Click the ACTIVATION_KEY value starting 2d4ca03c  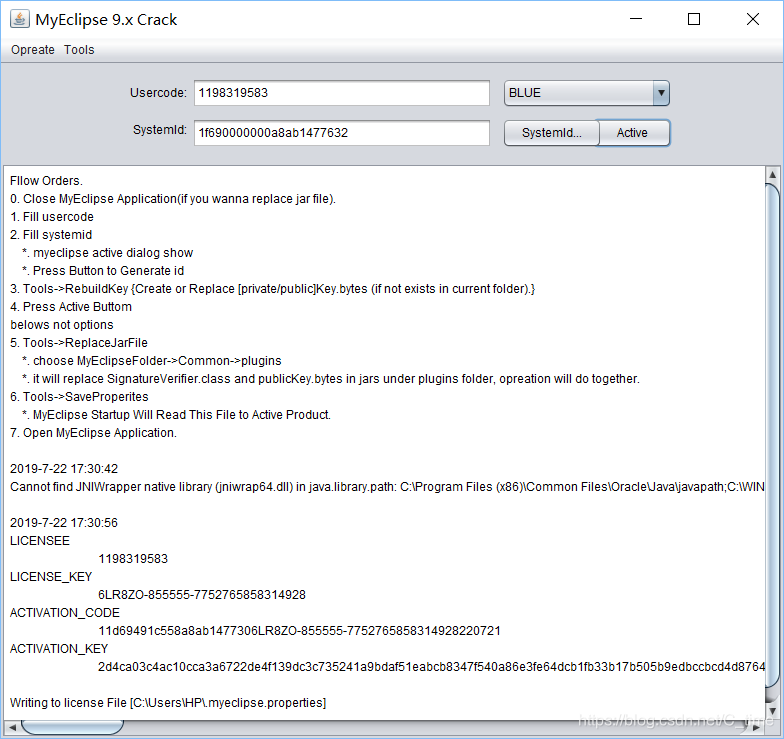(x=431, y=666)
